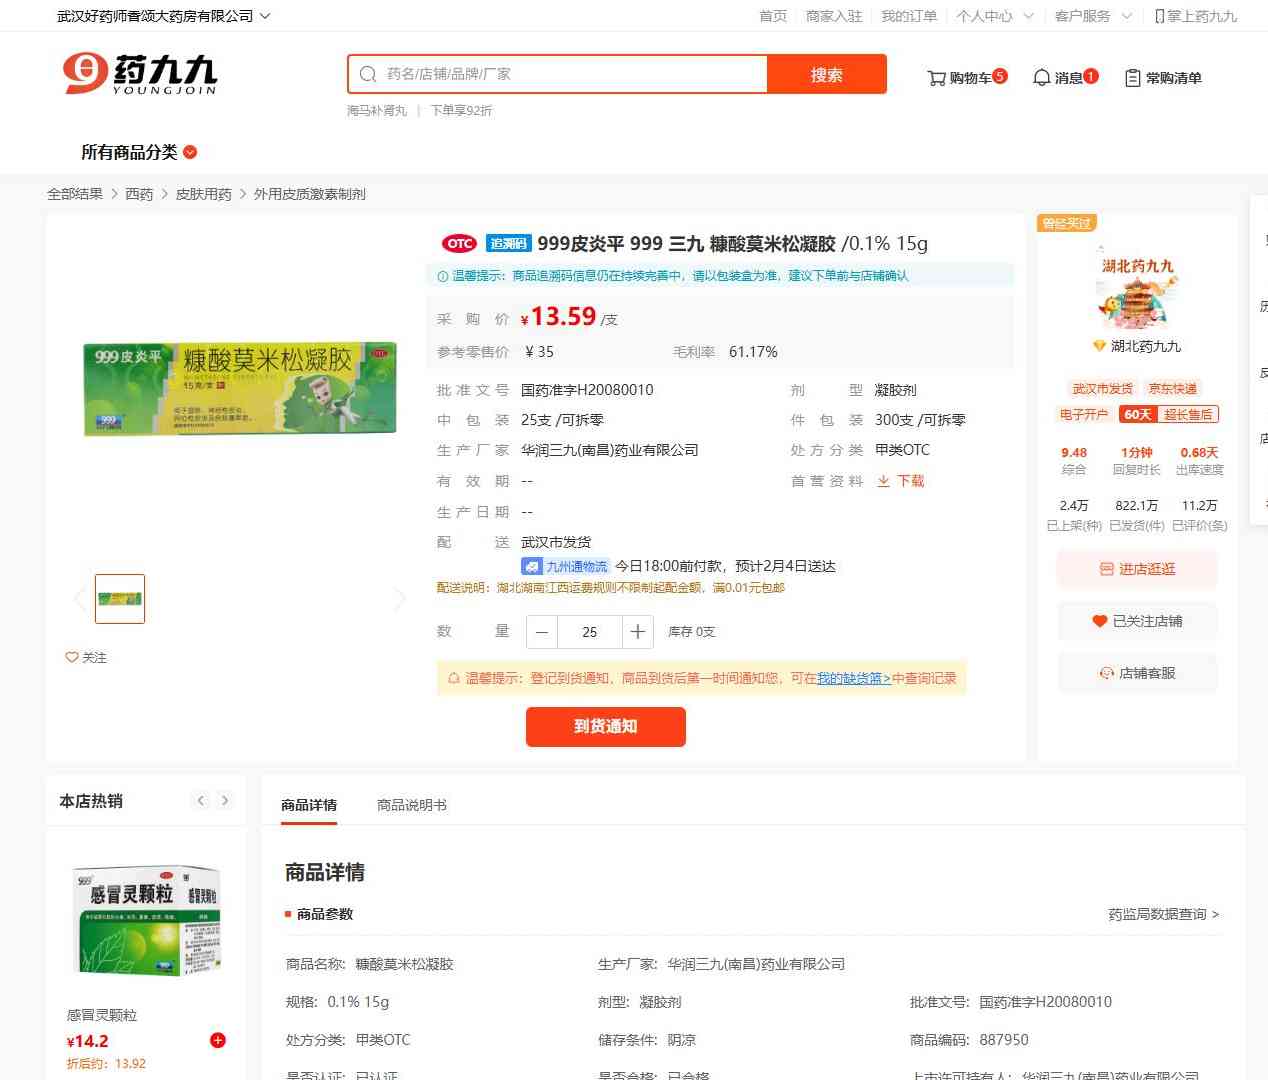This screenshot has height=1080, width=1268.
Task: Click the orange arrival notification button
Action: tap(605, 727)
